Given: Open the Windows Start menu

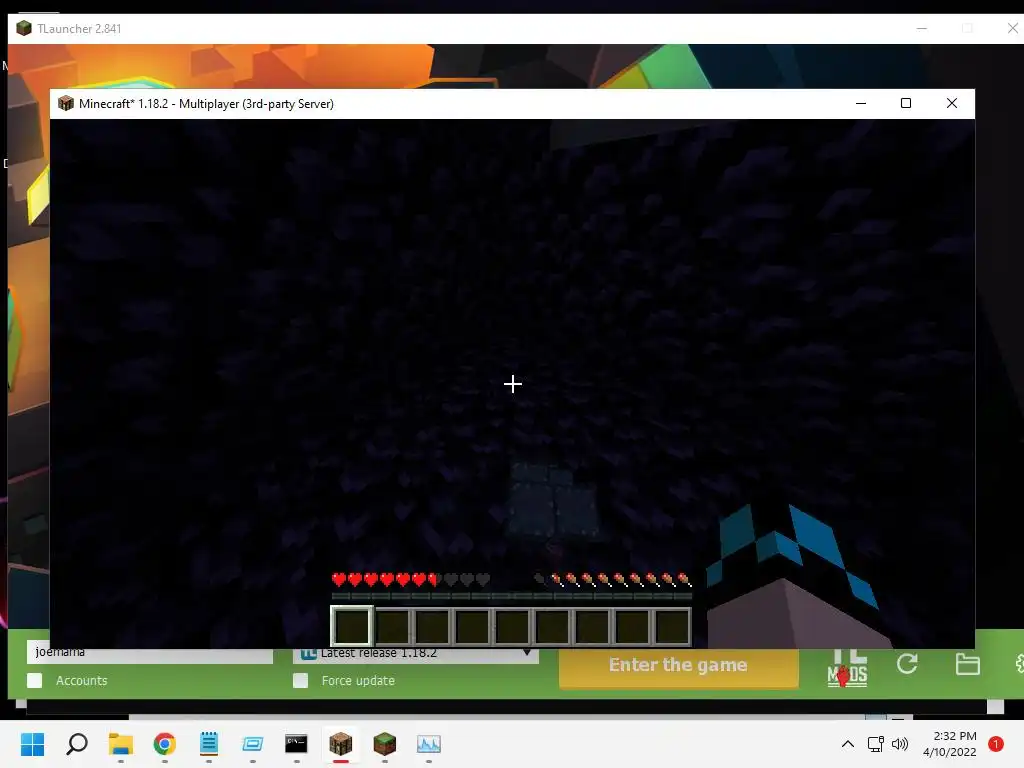Looking at the screenshot, I should click(32, 744).
